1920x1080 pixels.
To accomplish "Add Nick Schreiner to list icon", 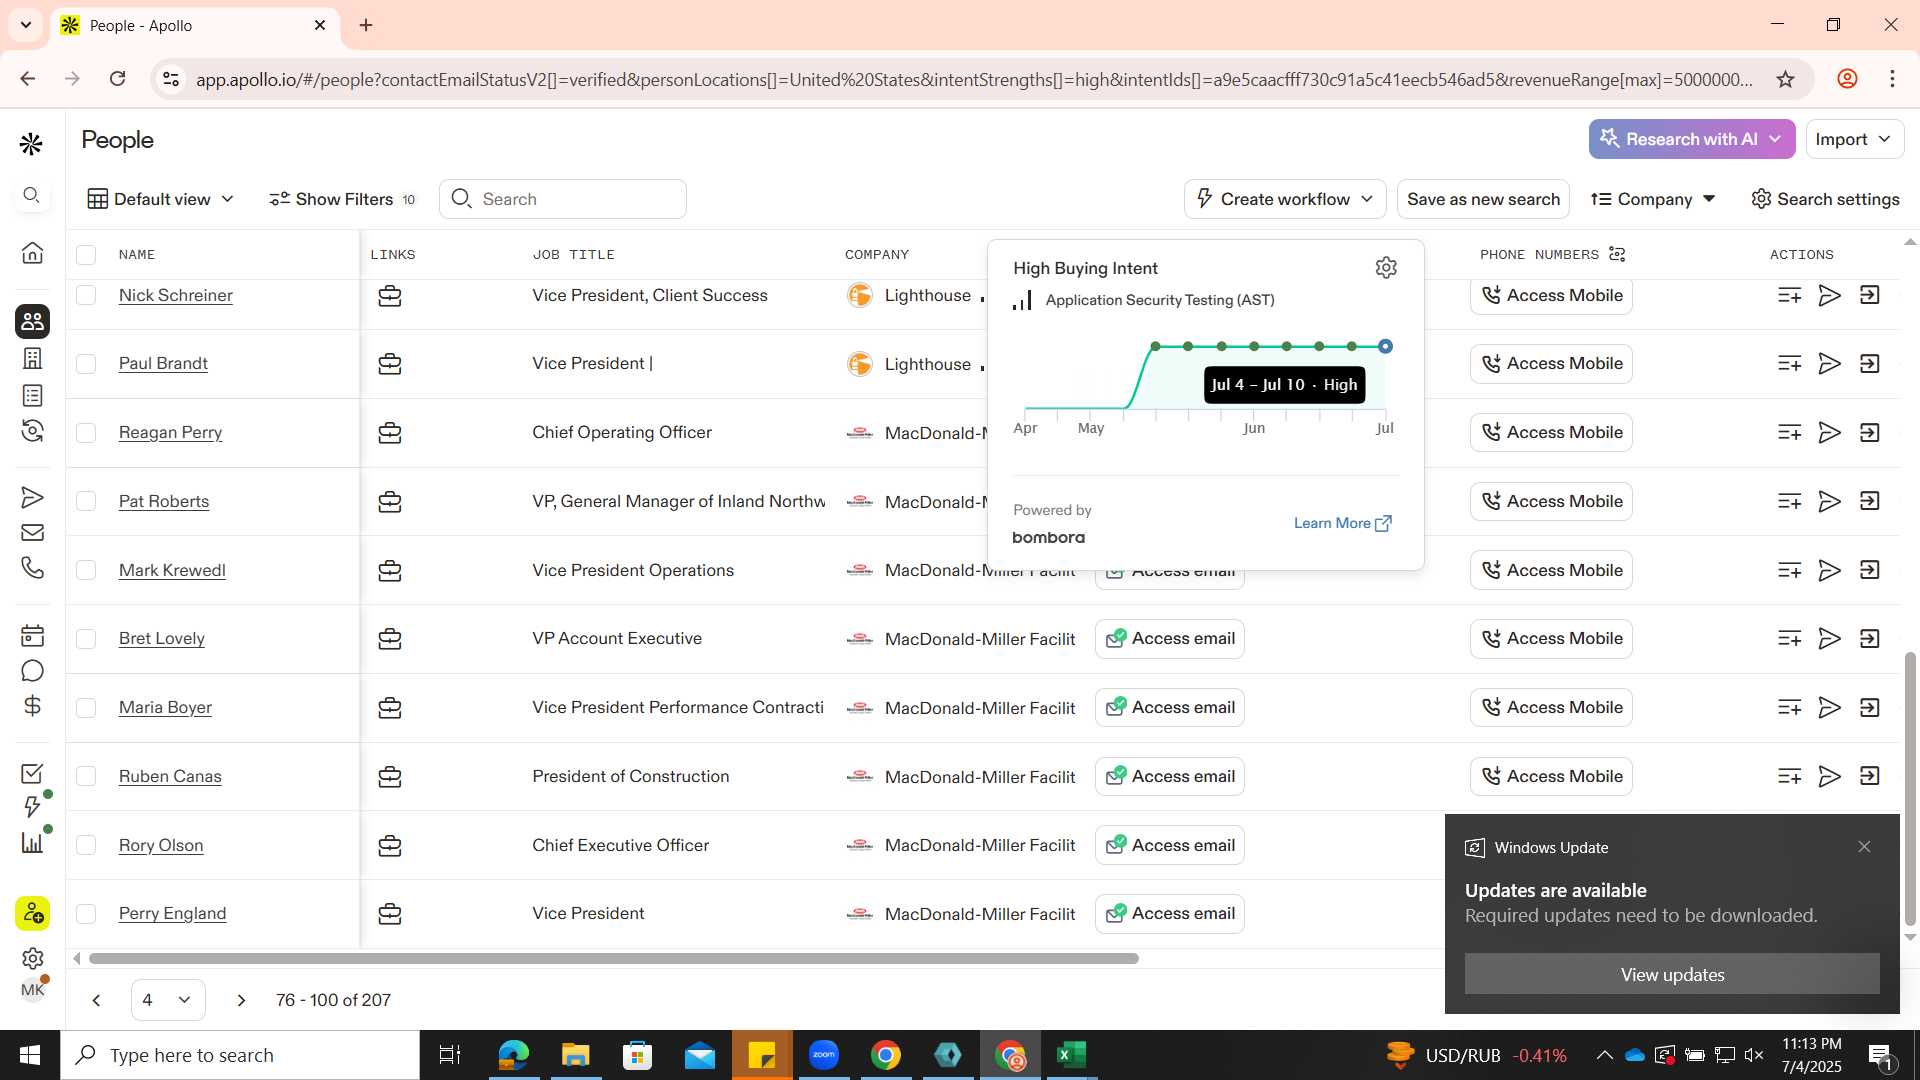I will click(1790, 295).
